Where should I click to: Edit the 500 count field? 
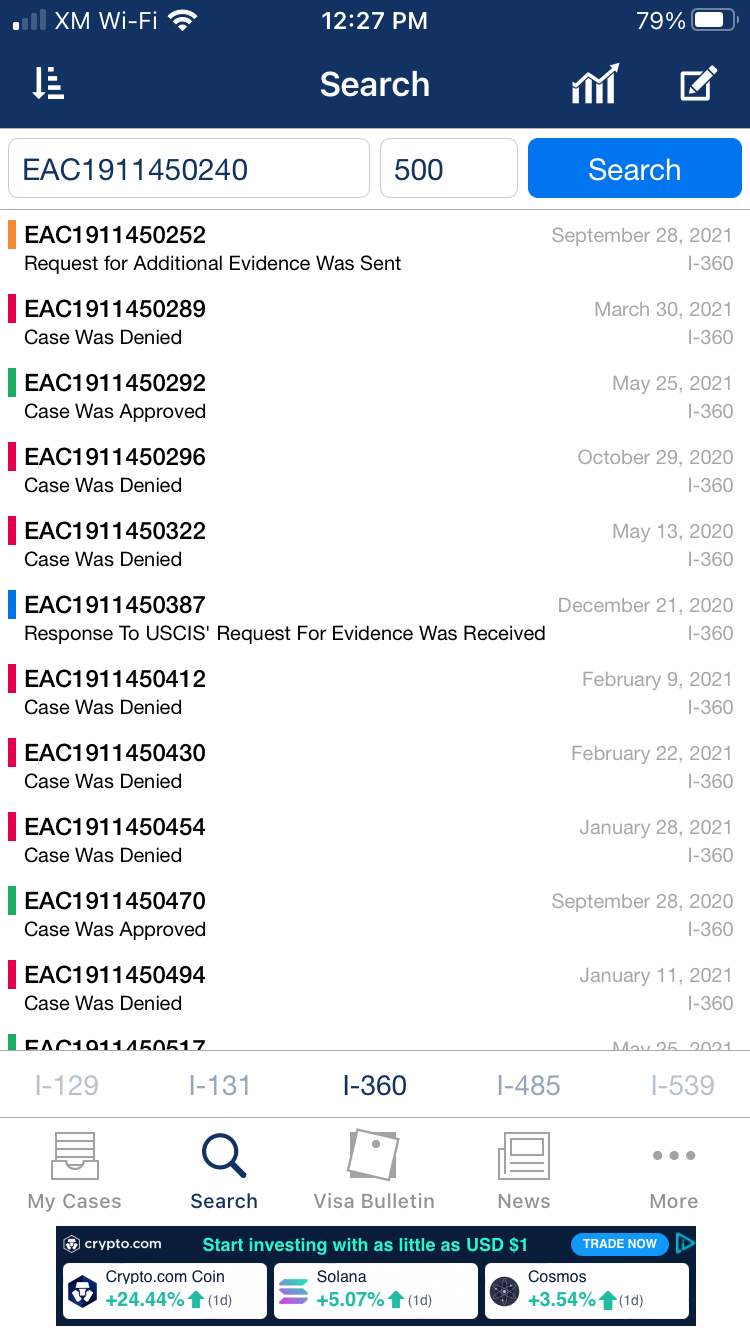[449, 168]
